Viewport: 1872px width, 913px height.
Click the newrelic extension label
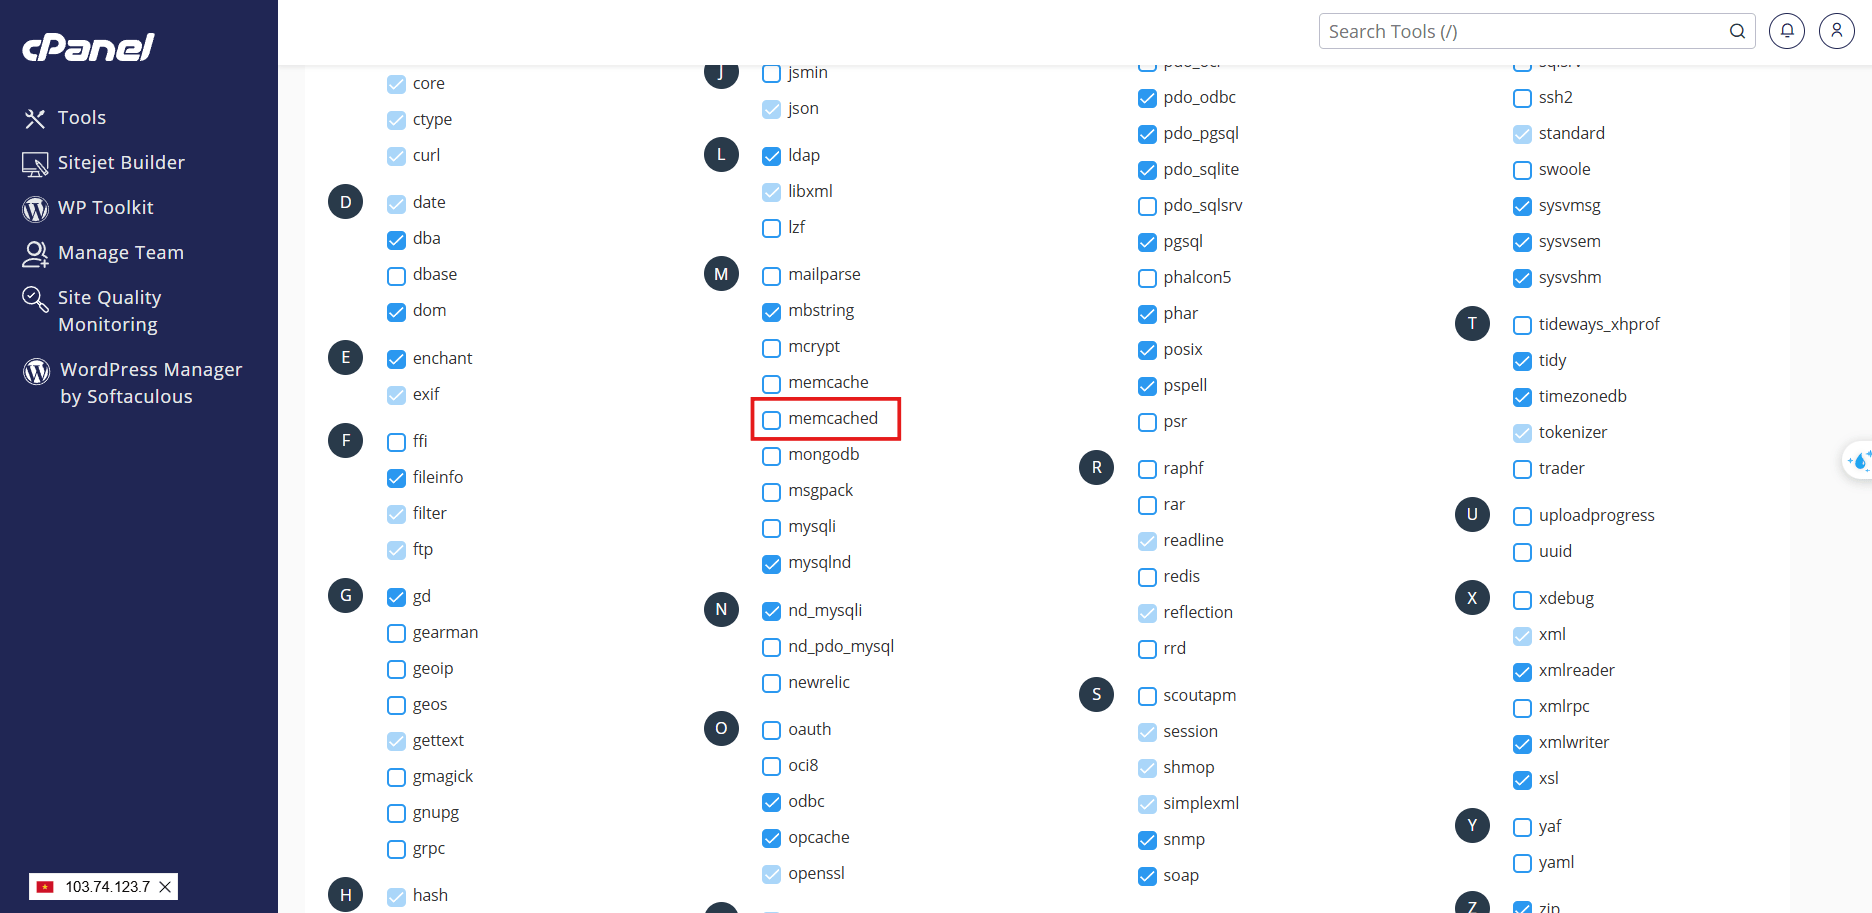[819, 682]
